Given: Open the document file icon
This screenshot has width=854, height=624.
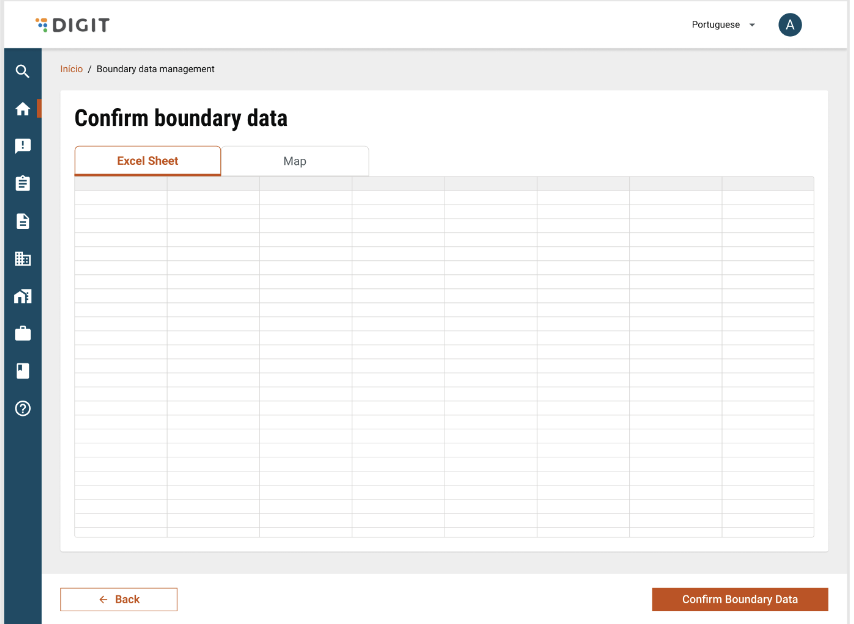Looking at the screenshot, I should [22, 221].
